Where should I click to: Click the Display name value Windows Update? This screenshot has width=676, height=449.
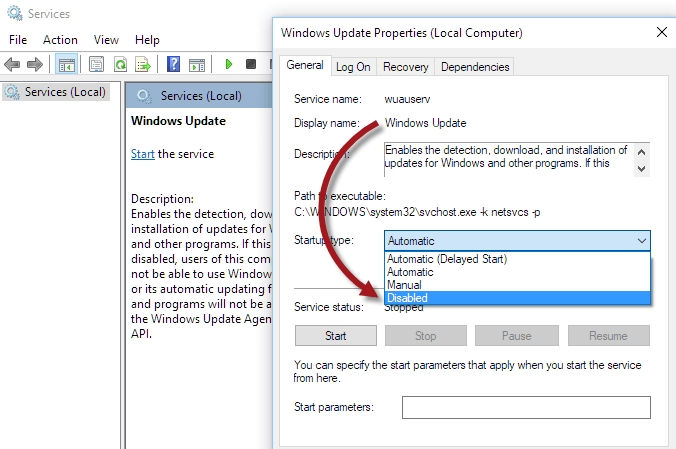tap(425, 123)
